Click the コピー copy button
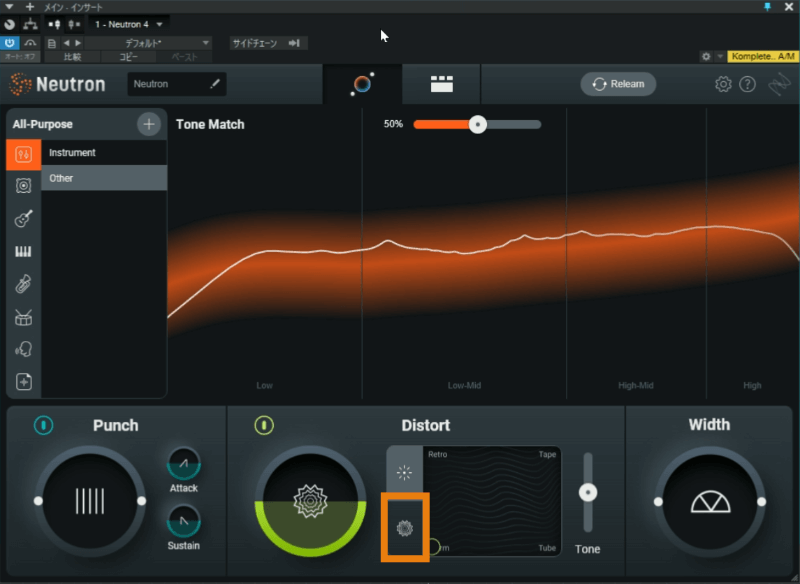Viewport: 800px width, 584px height. (129, 57)
